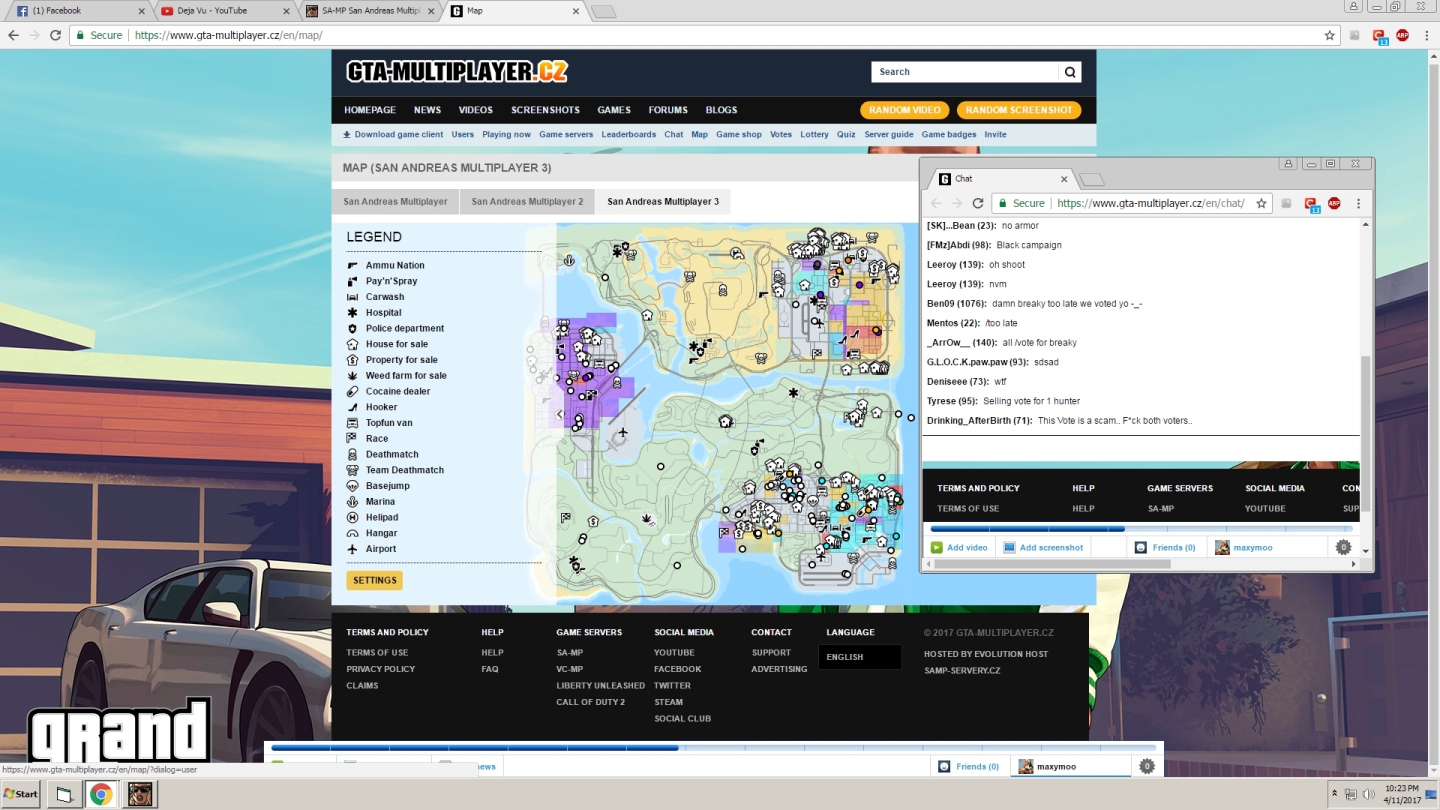Open the settings gear in Chat window

pyautogui.click(x=1343, y=547)
